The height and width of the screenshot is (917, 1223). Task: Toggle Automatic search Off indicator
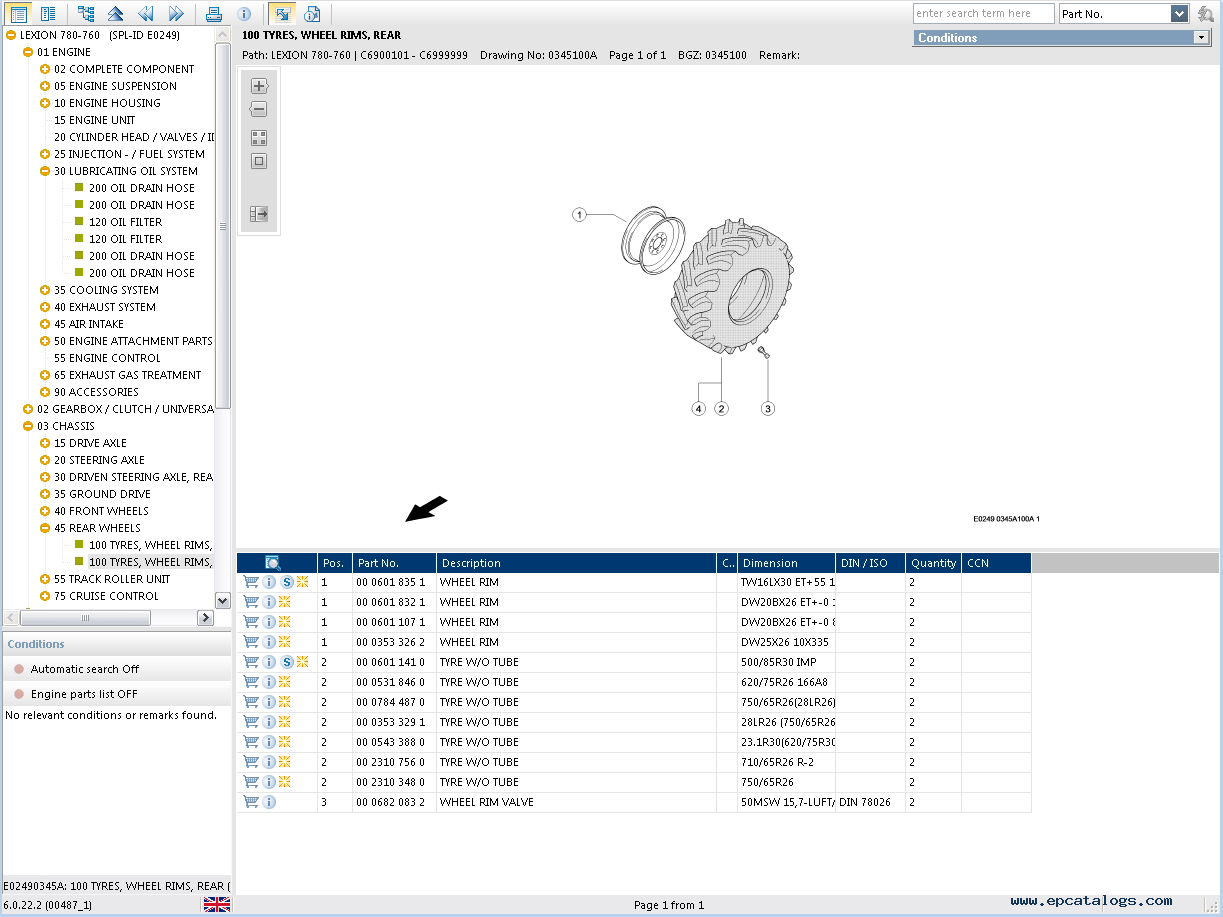pos(19,669)
